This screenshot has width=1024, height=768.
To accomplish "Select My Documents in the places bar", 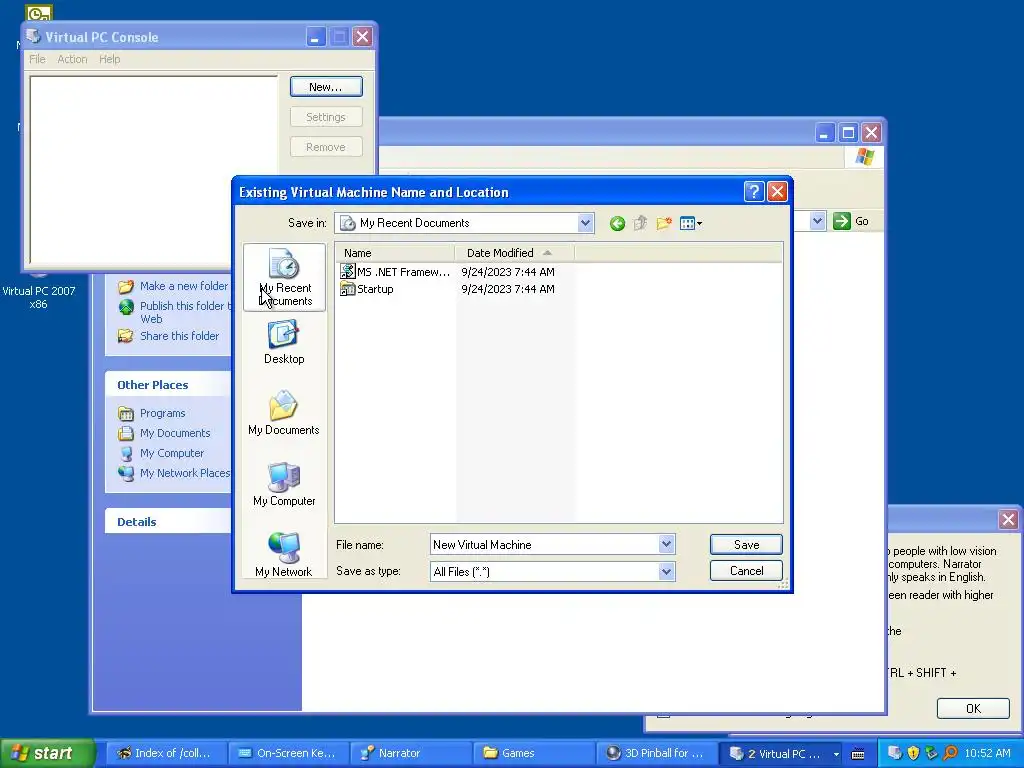I will (284, 413).
